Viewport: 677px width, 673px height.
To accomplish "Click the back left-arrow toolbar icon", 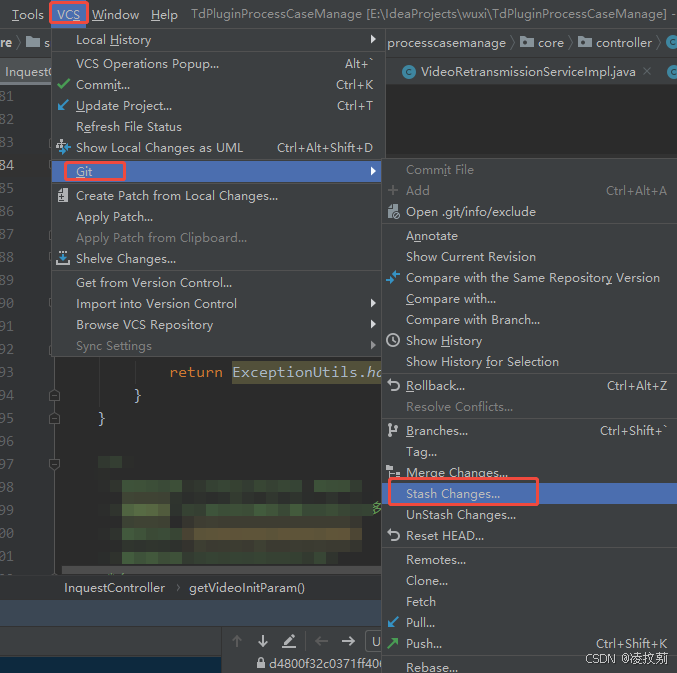I will [x=321, y=641].
